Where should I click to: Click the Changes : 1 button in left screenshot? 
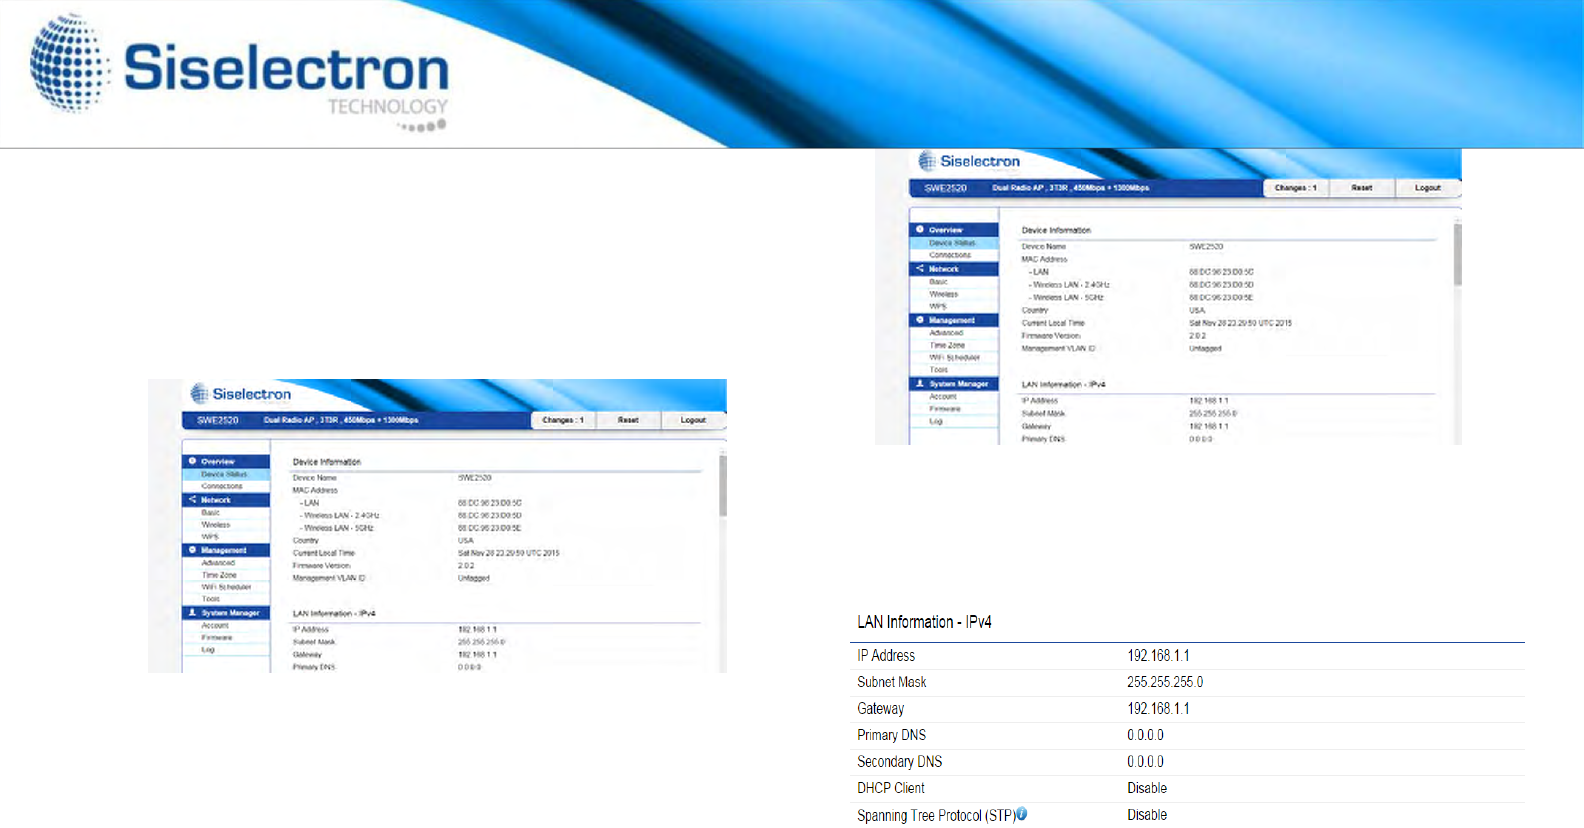coord(563,420)
